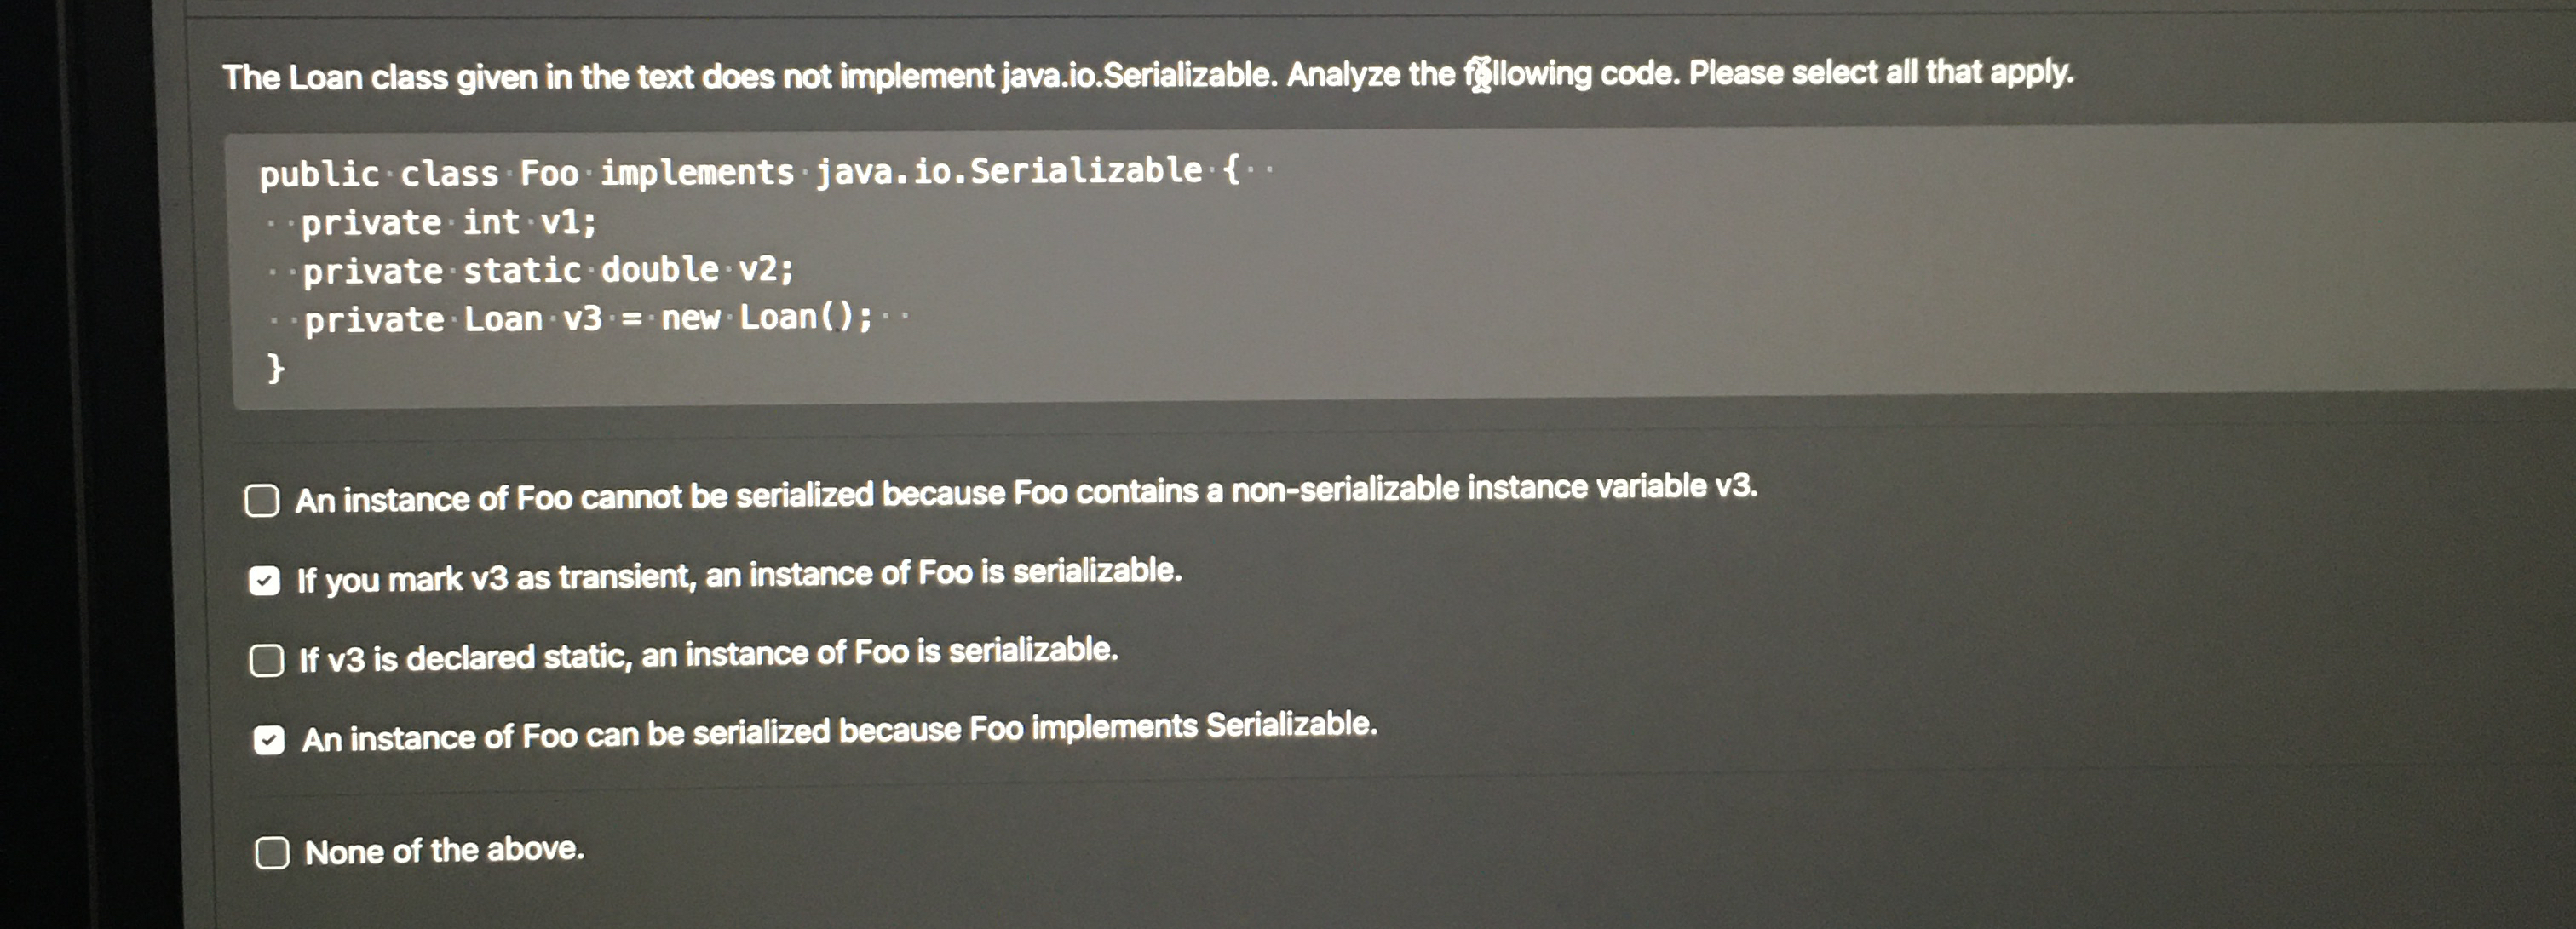Check the option 'If v3 is declared static'
2576x929 pixels.
[266, 659]
